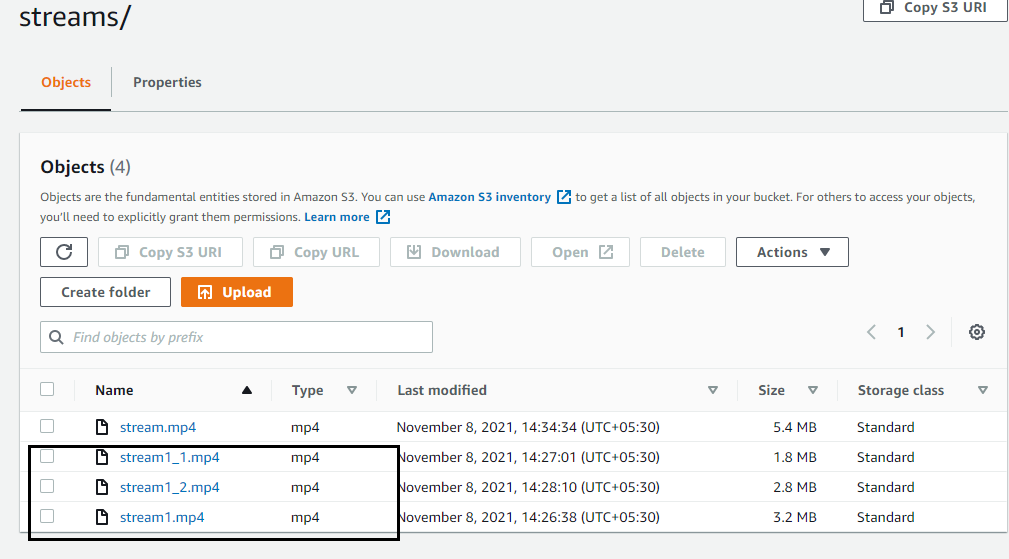
Task: Click the 2.8 MB size value
Action: coord(794,488)
